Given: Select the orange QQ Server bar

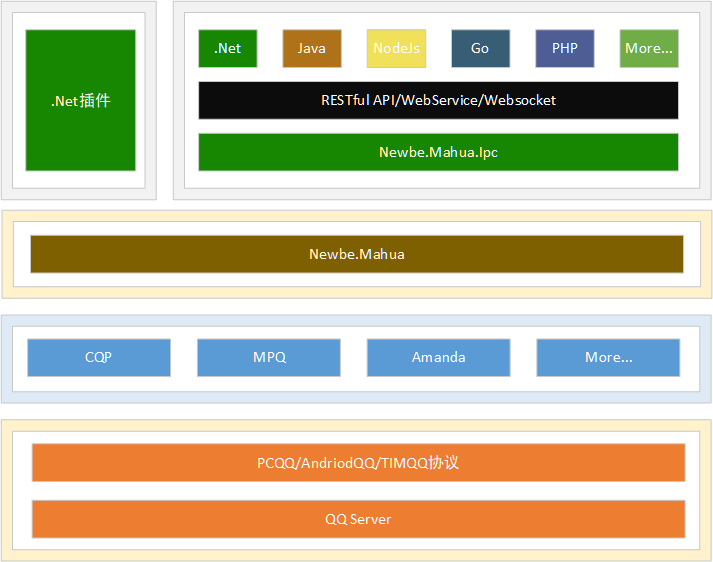Looking at the screenshot, I should point(358,519).
